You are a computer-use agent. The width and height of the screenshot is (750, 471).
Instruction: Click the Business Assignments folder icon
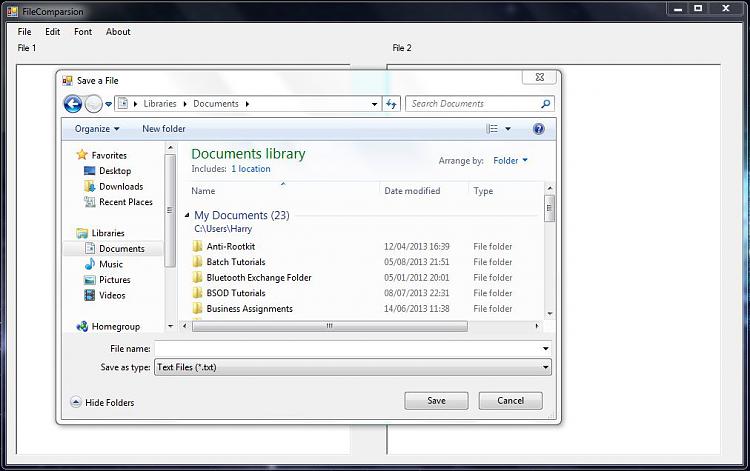tap(197, 308)
